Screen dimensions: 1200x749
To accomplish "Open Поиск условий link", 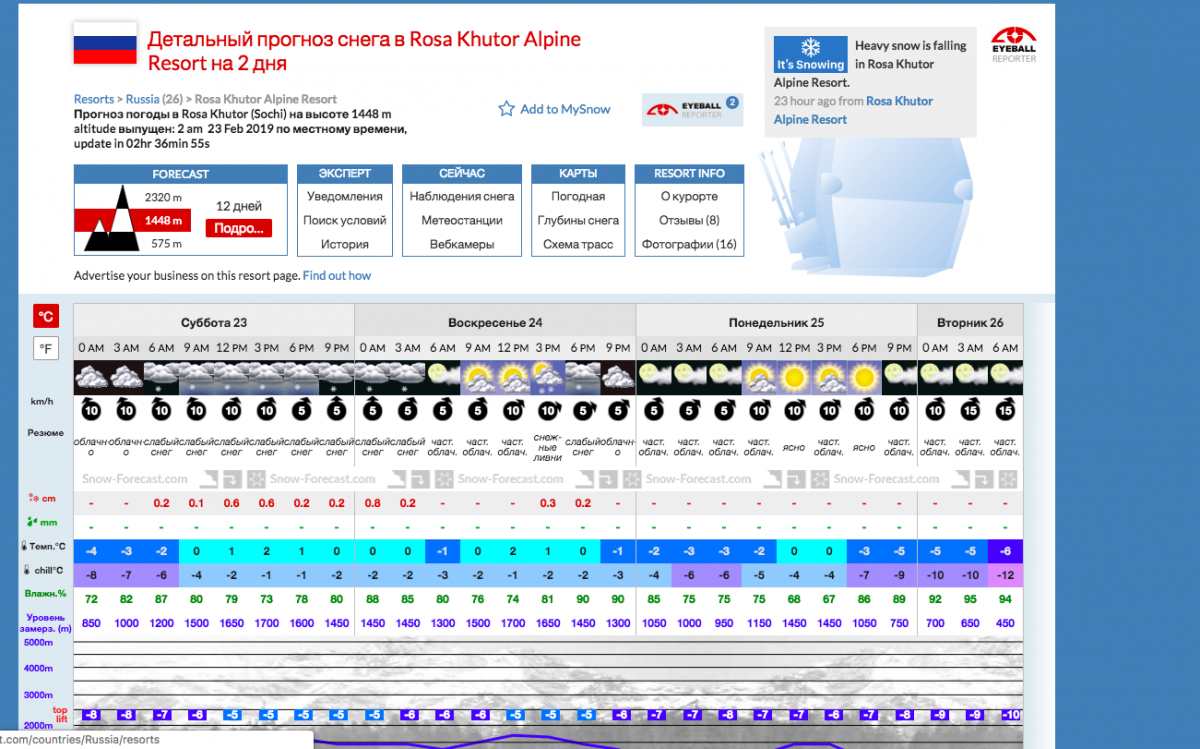I will coord(345,220).
